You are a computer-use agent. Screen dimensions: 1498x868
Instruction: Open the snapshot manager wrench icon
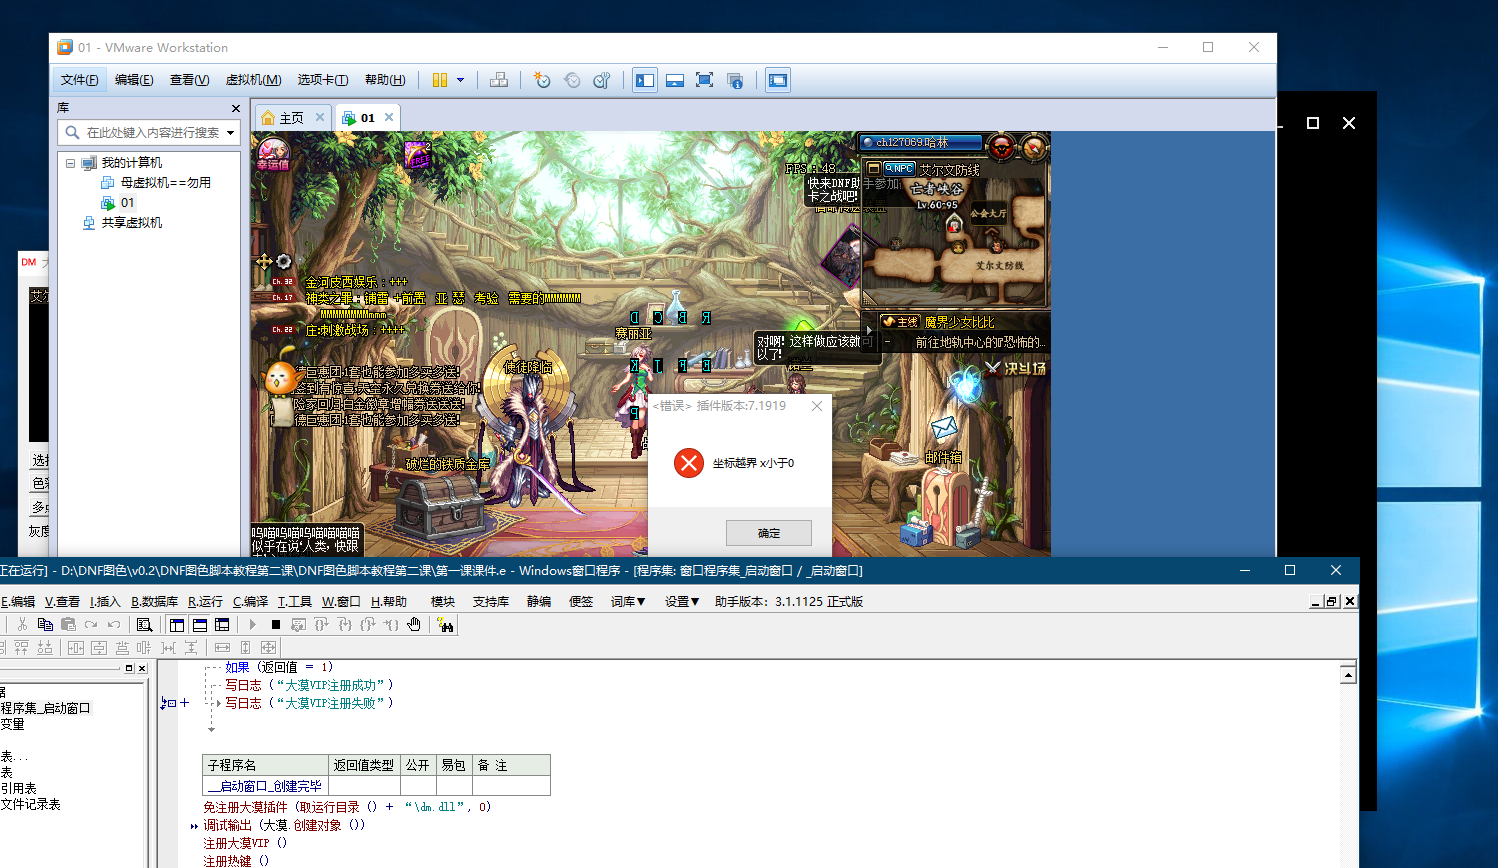(602, 80)
